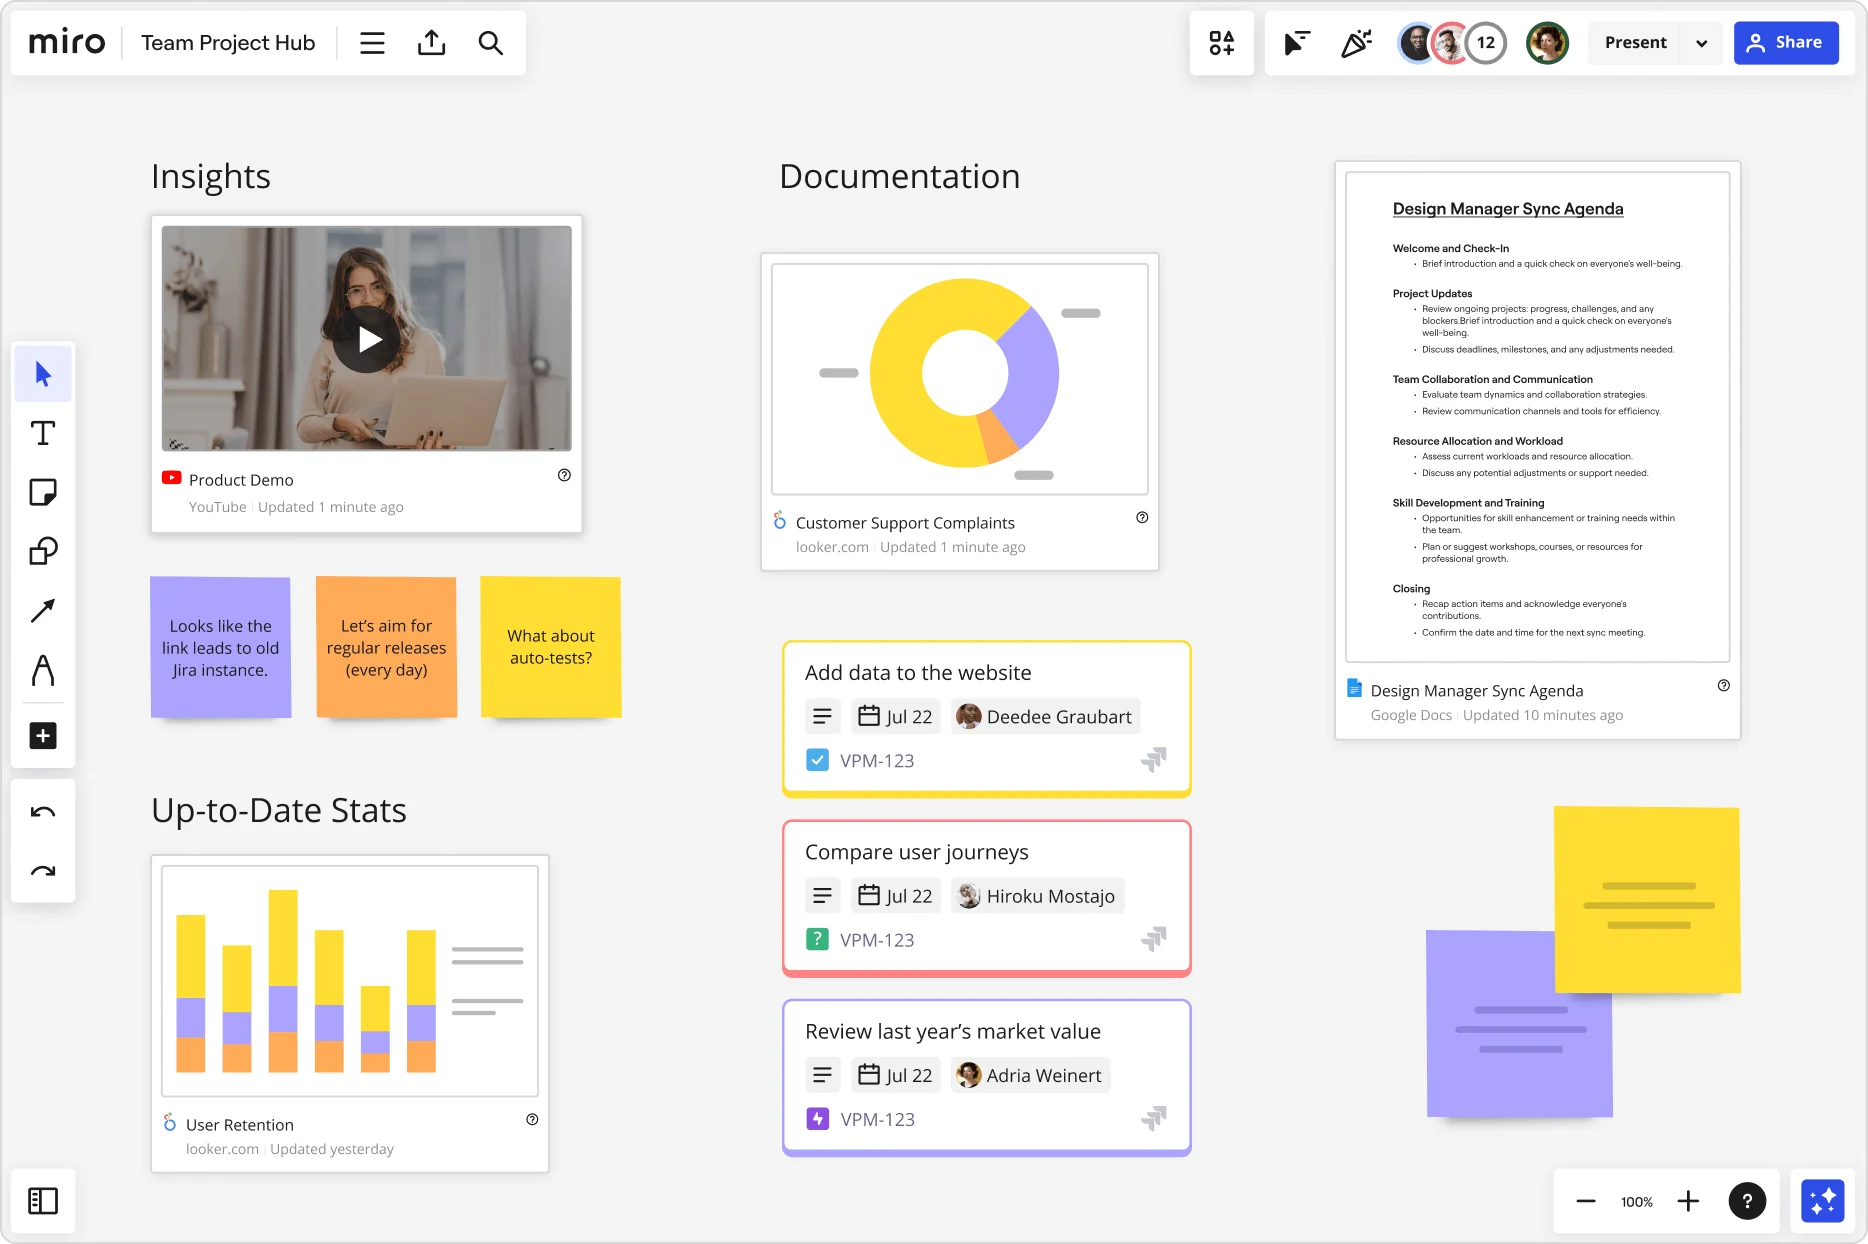Select the Connection line arrow tool

click(43, 610)
